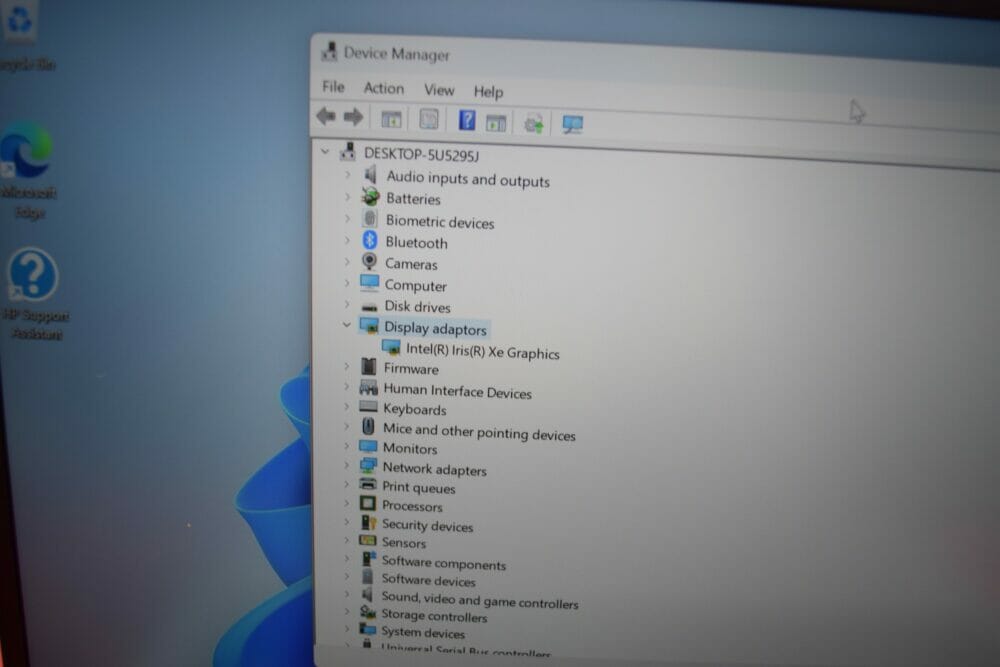Click the adapter icon beside Intel(R) Iris(R) Xe Graphics
Screen dimensions: 1000x667
[x=391, y=348]
